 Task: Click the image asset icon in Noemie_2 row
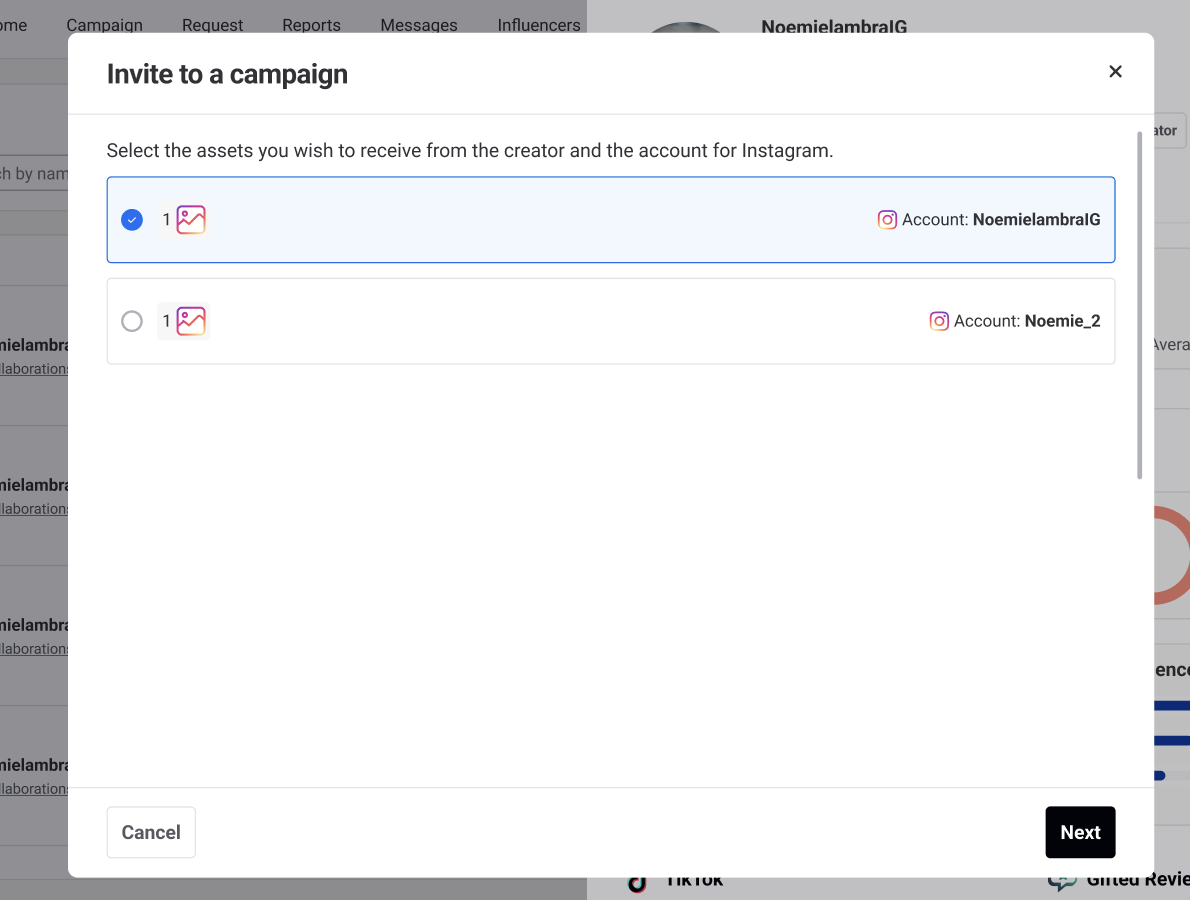coord(191,321)
